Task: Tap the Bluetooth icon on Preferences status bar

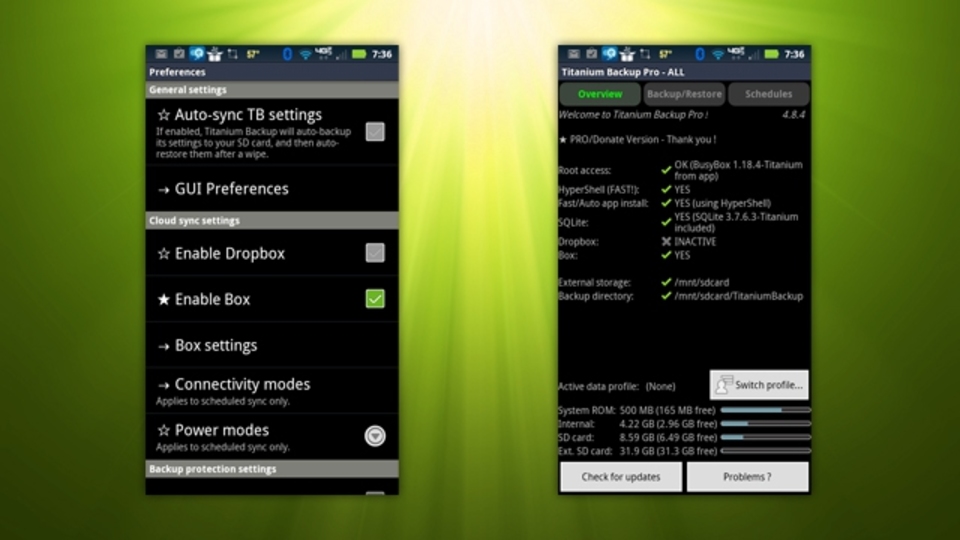Action: (287, 54)
